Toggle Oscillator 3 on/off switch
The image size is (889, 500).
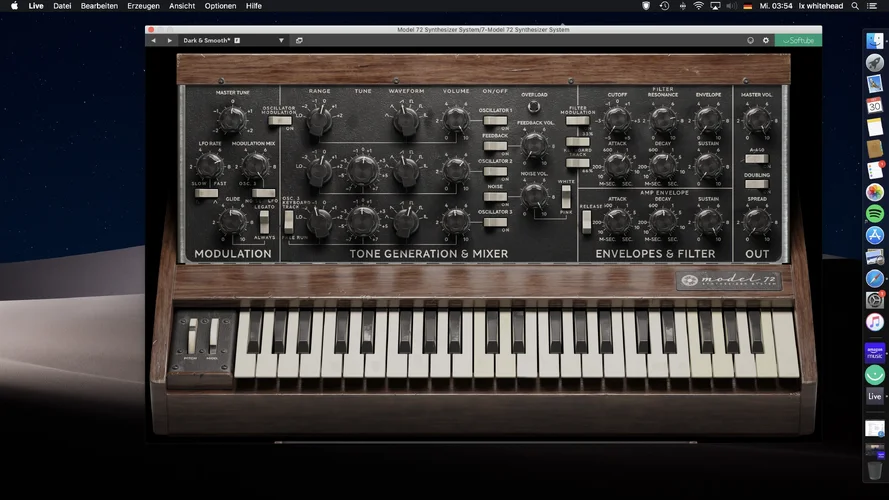[495, 222]
